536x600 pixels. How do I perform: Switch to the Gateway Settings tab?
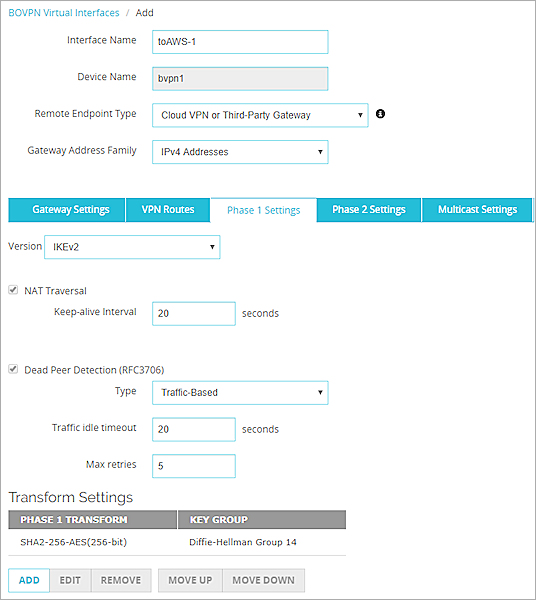(67, 210)
